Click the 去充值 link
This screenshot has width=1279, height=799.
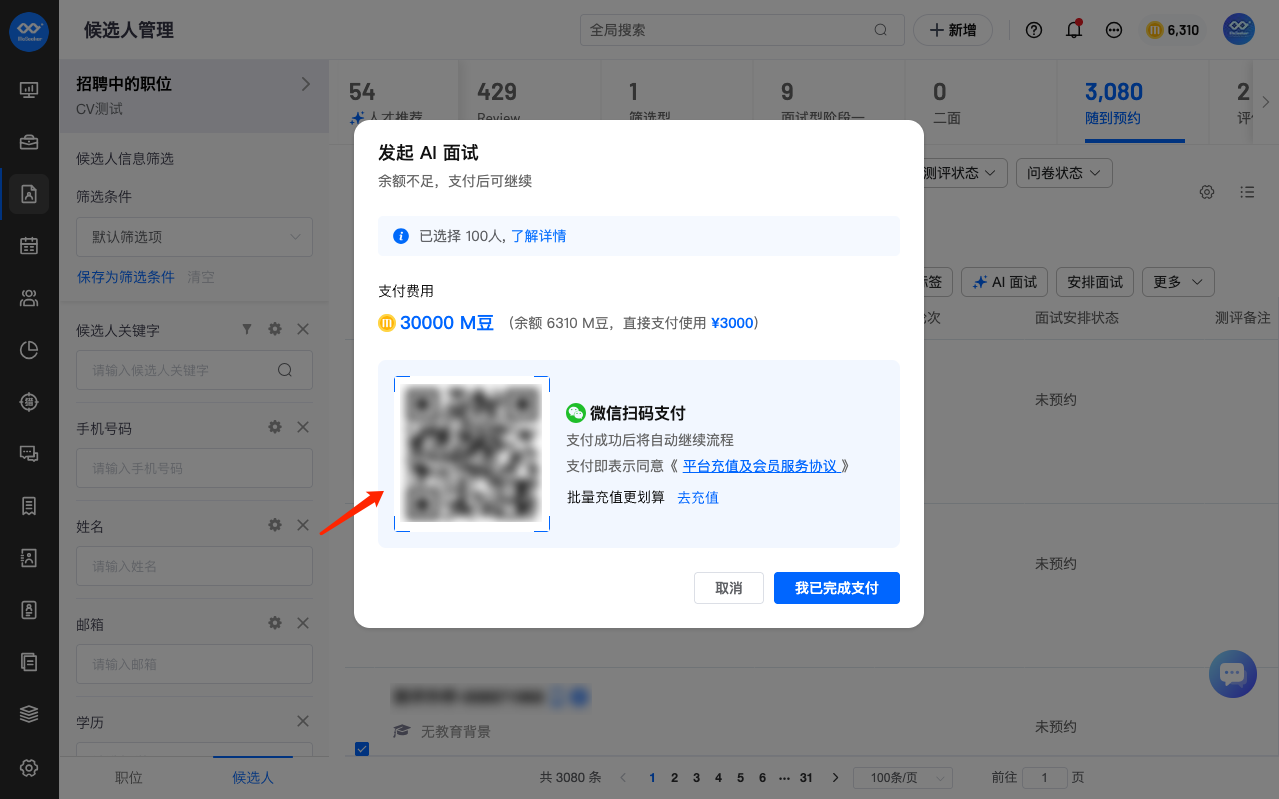[x=698, y=497]
